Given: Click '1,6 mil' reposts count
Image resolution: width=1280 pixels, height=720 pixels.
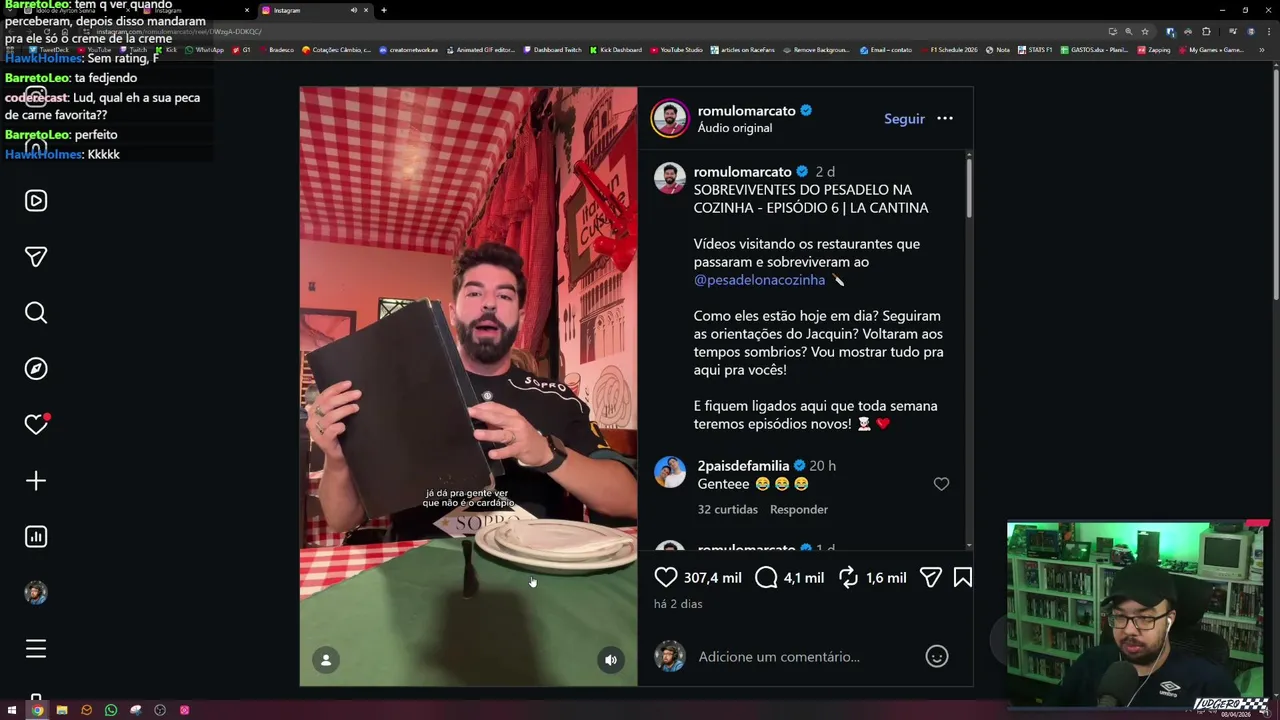Looking at the screenshot, I should (886, 578).
